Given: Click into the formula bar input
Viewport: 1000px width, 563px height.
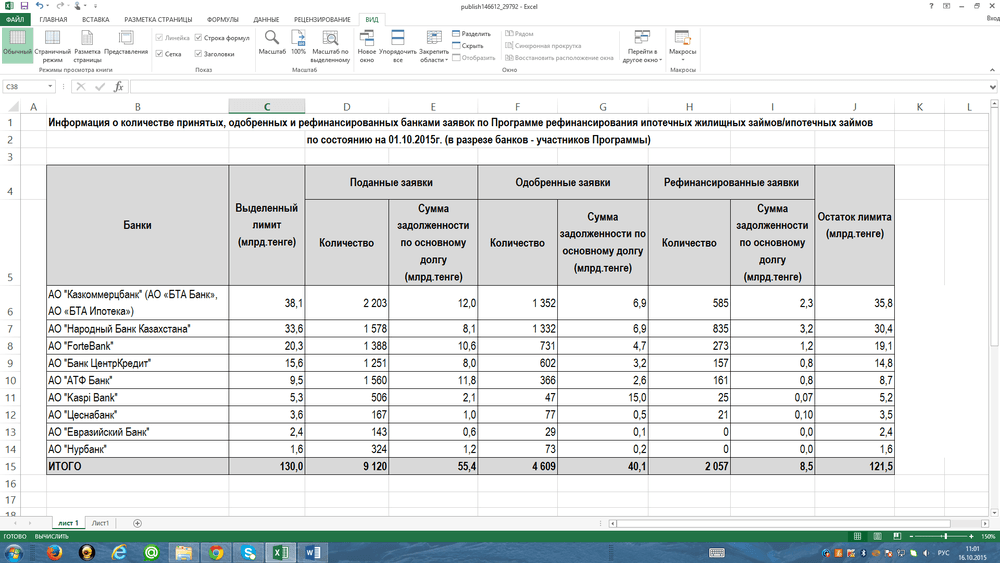Looking at the screenshot, I should pos(559,87).
